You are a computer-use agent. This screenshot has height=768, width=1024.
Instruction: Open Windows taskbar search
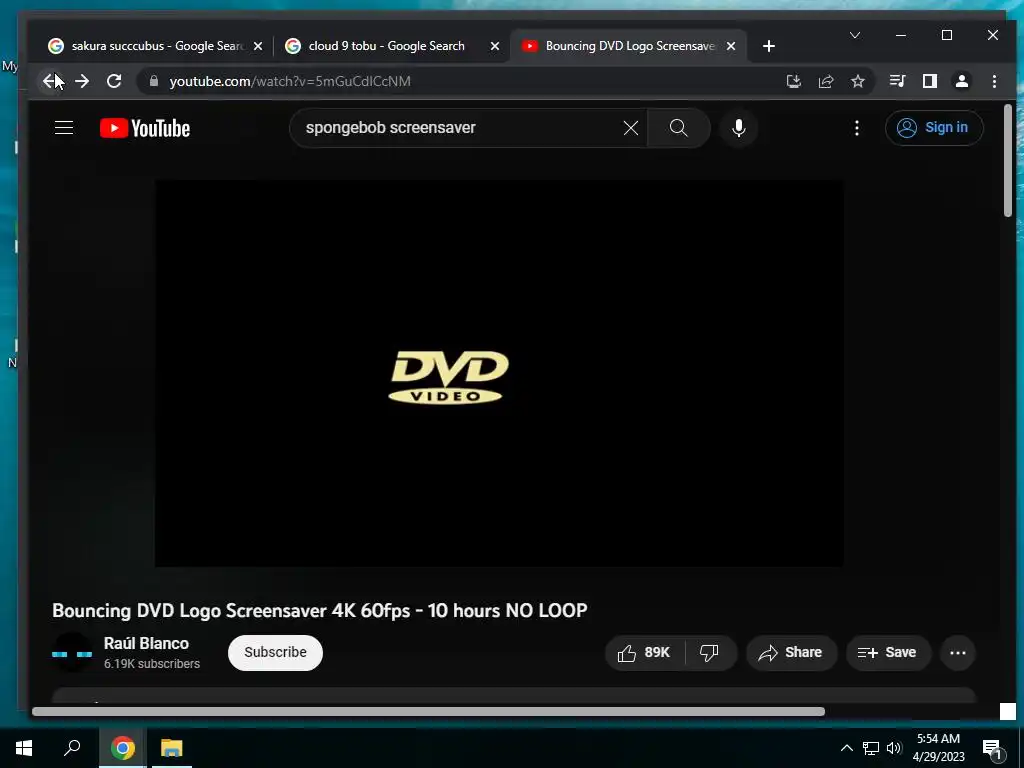pyautogui.click(x=72, y=748)
